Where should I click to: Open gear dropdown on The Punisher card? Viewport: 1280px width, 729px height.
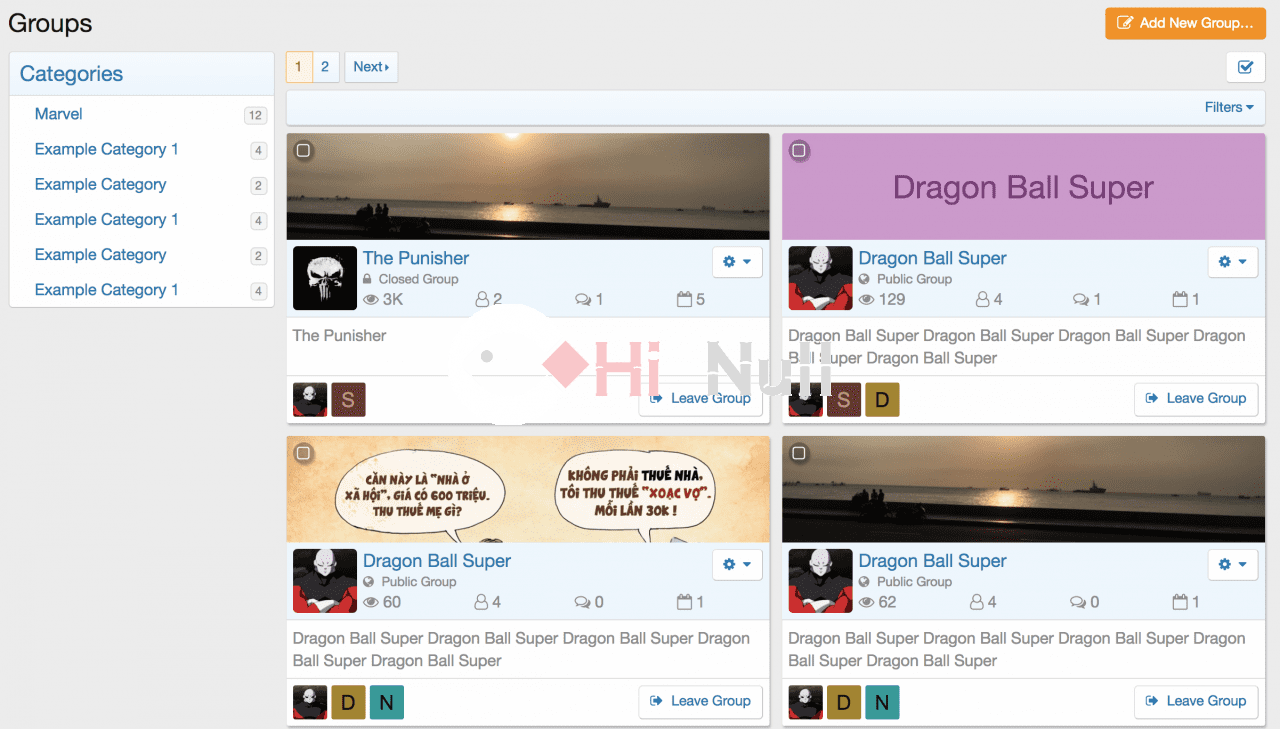click(737, 262)
